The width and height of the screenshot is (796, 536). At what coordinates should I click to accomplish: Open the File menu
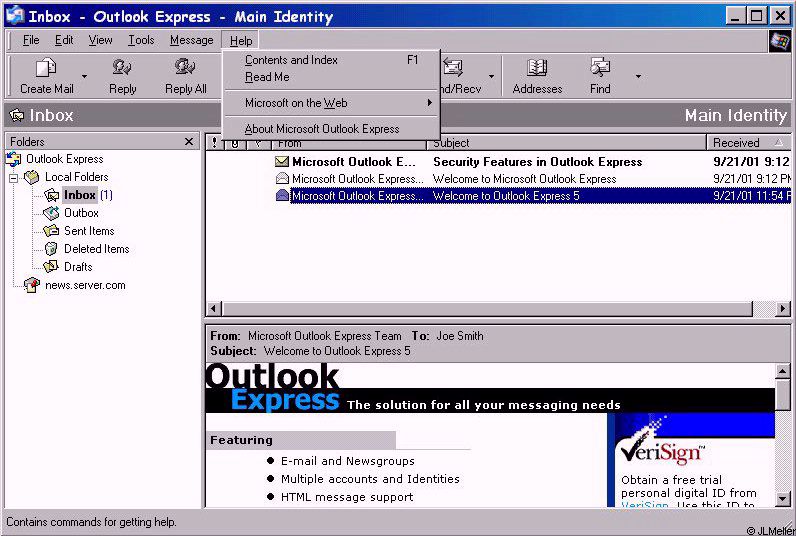(x=31, y=40)
